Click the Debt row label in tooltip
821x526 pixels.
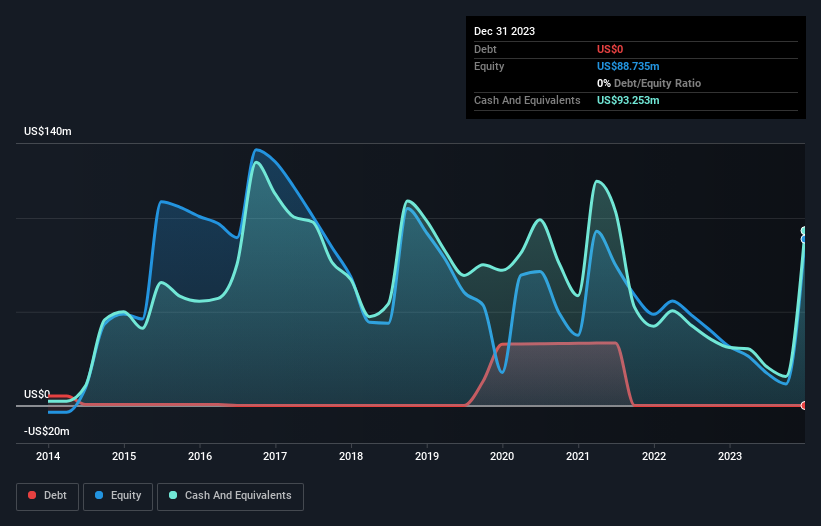[485, 49]
